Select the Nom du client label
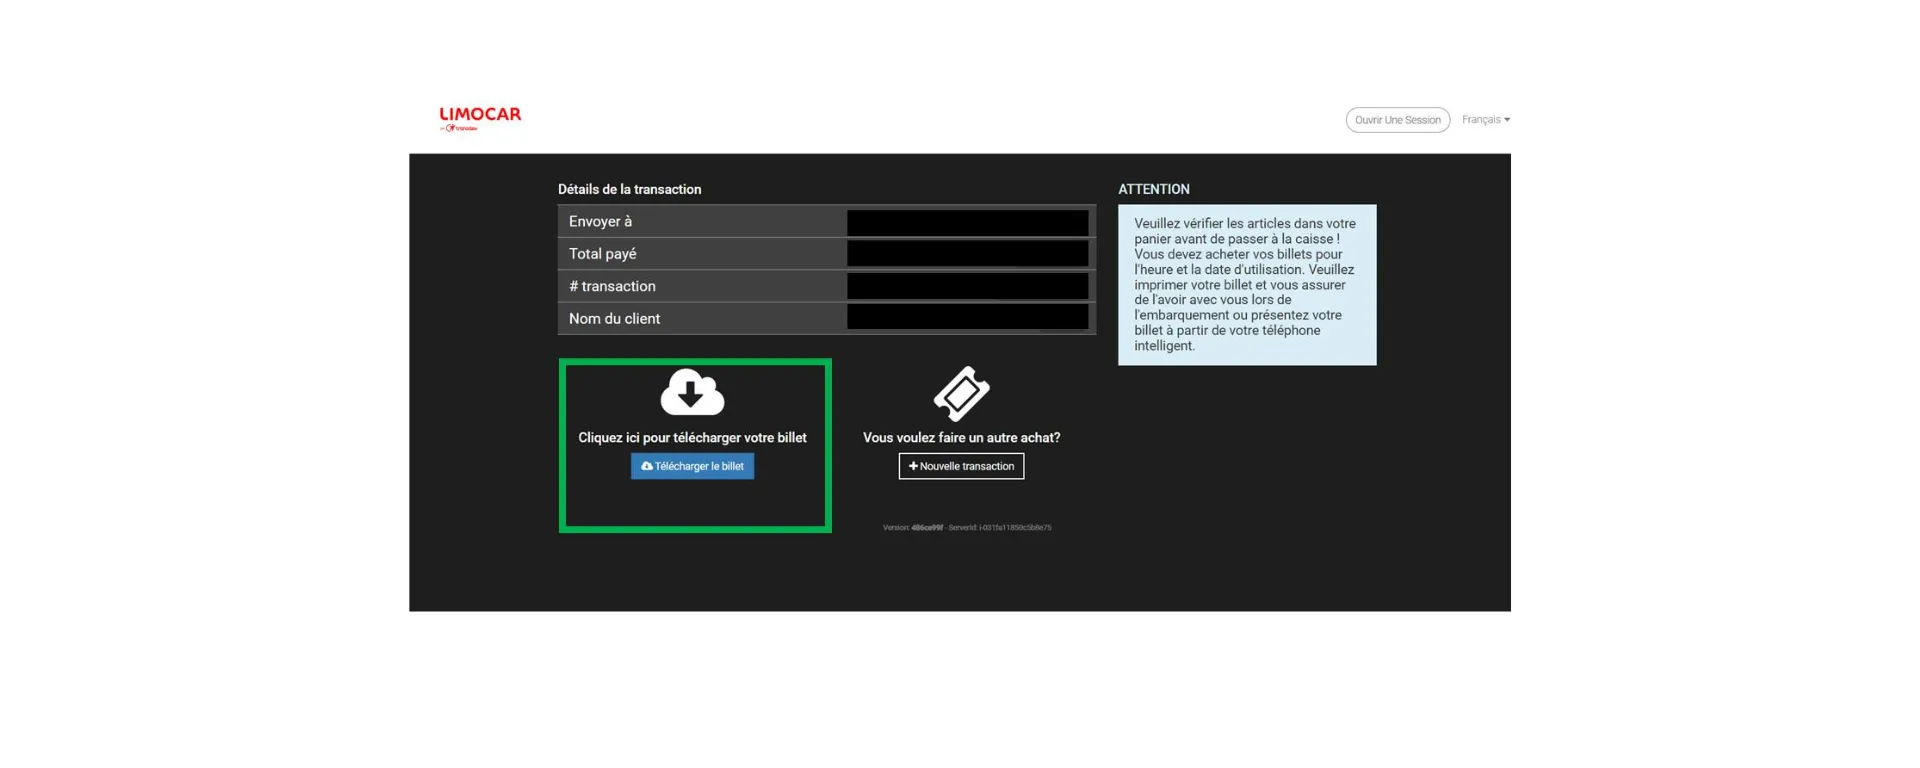1920x768 pixels. click(x=614, y=318)
